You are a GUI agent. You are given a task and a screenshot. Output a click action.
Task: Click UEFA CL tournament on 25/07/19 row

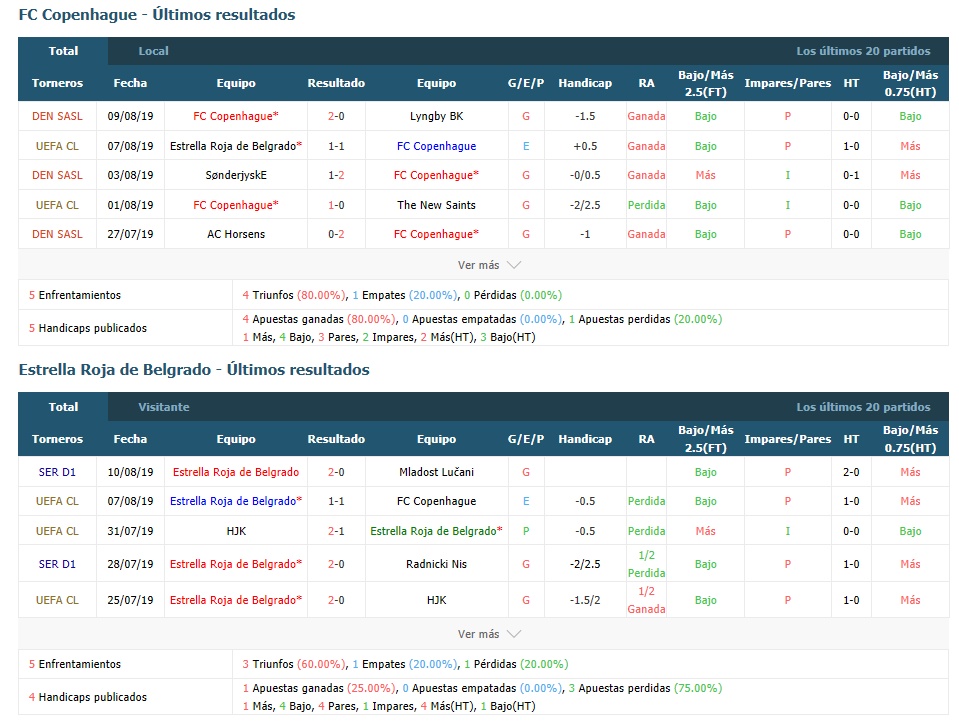click(x=57, y=600)
